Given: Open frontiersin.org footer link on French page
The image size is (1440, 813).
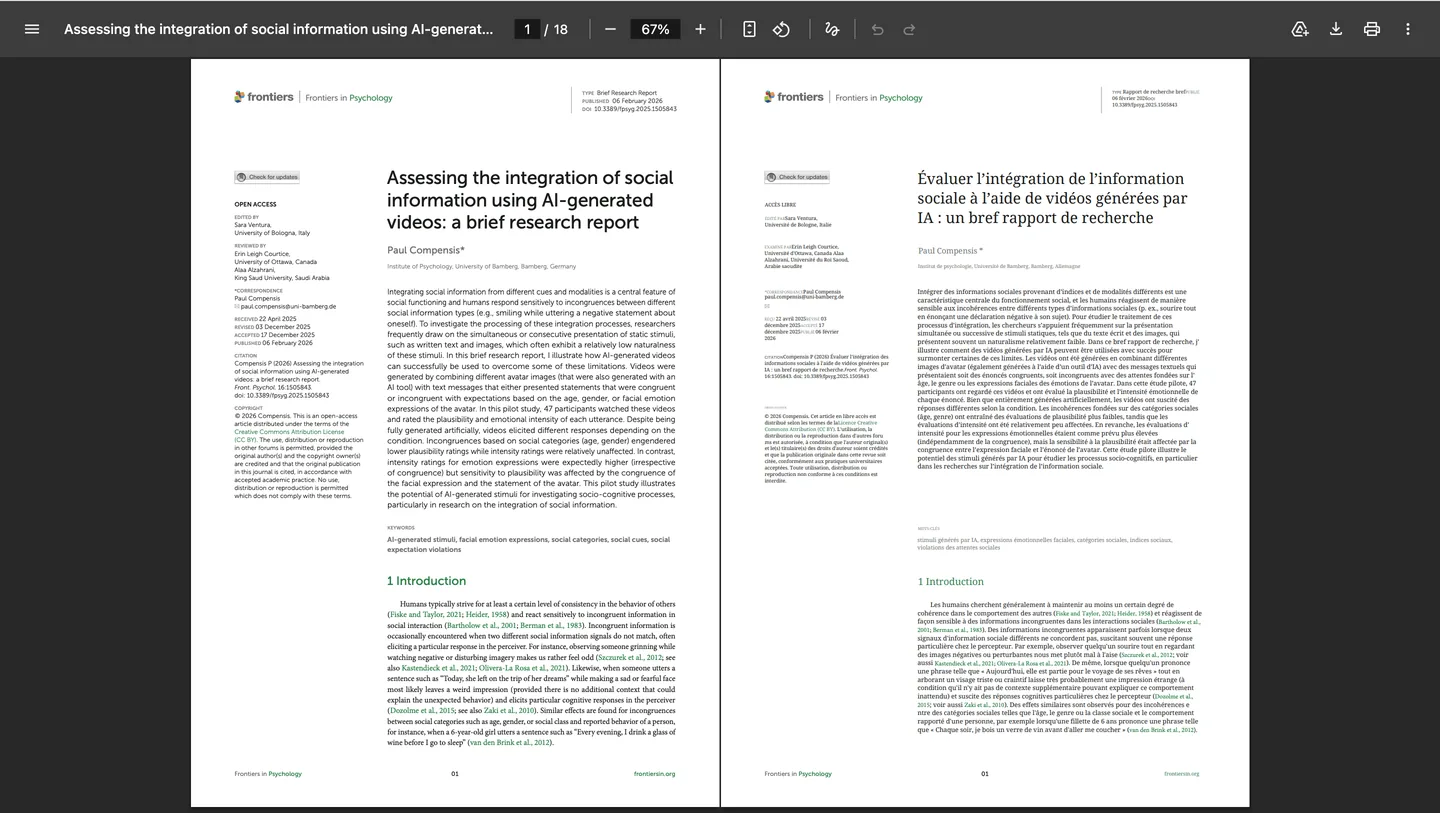Looking at the screenshot, I should pyautogui.click(x=1181, y=773).
